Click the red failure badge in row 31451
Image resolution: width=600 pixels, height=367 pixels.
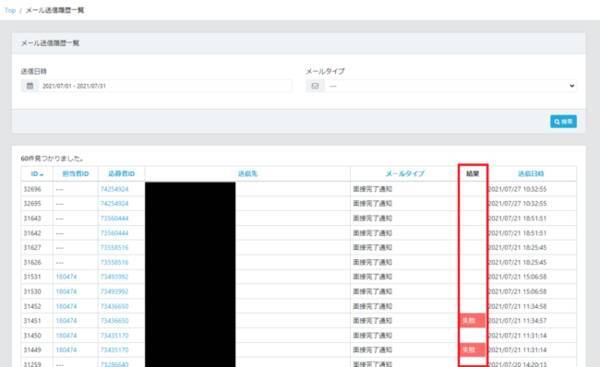472,320
